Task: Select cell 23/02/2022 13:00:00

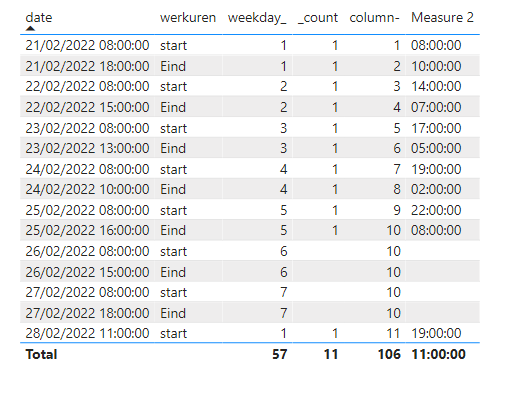Action: click(87, 148)
